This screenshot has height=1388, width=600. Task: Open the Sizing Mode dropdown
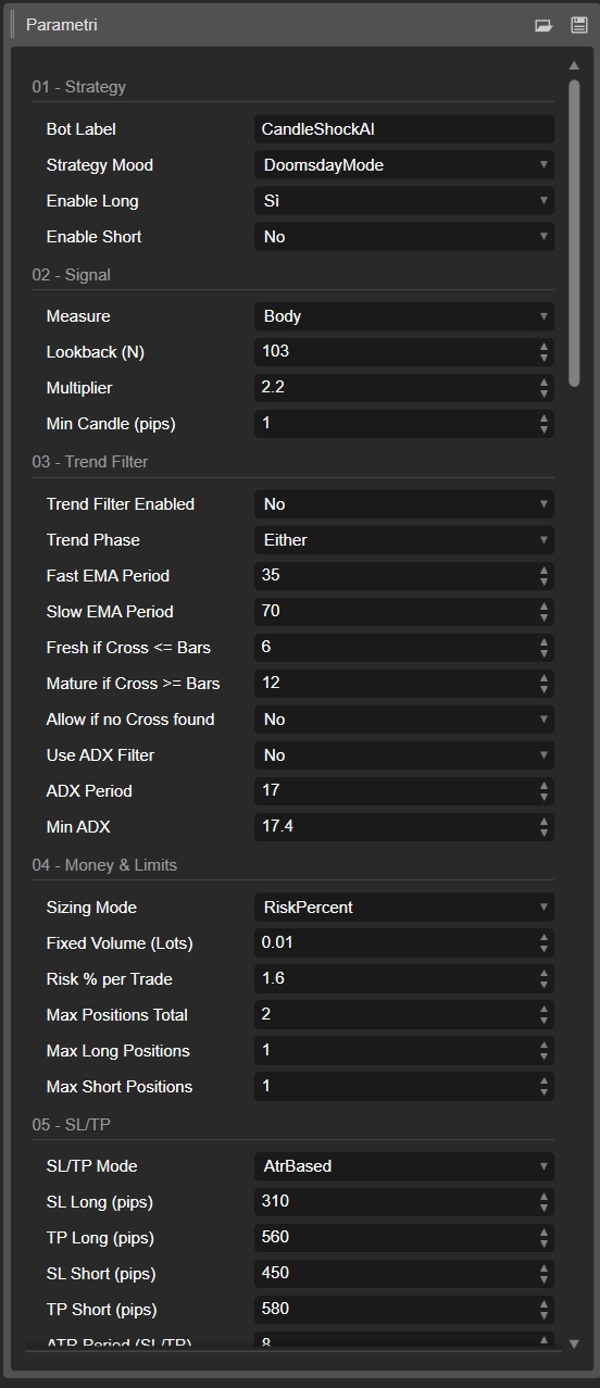[403, 907]
